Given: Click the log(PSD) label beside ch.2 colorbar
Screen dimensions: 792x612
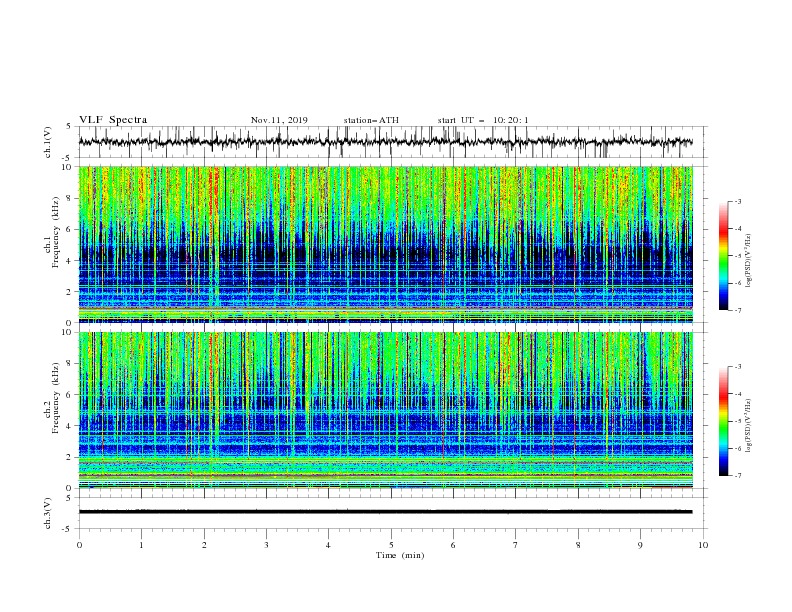Looking at the screenshot, I should tap(749, 425).
